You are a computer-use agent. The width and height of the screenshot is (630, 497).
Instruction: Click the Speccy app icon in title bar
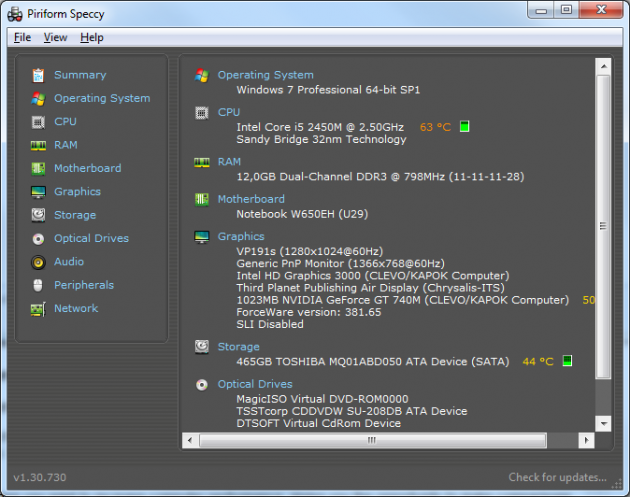pos(15,14)
